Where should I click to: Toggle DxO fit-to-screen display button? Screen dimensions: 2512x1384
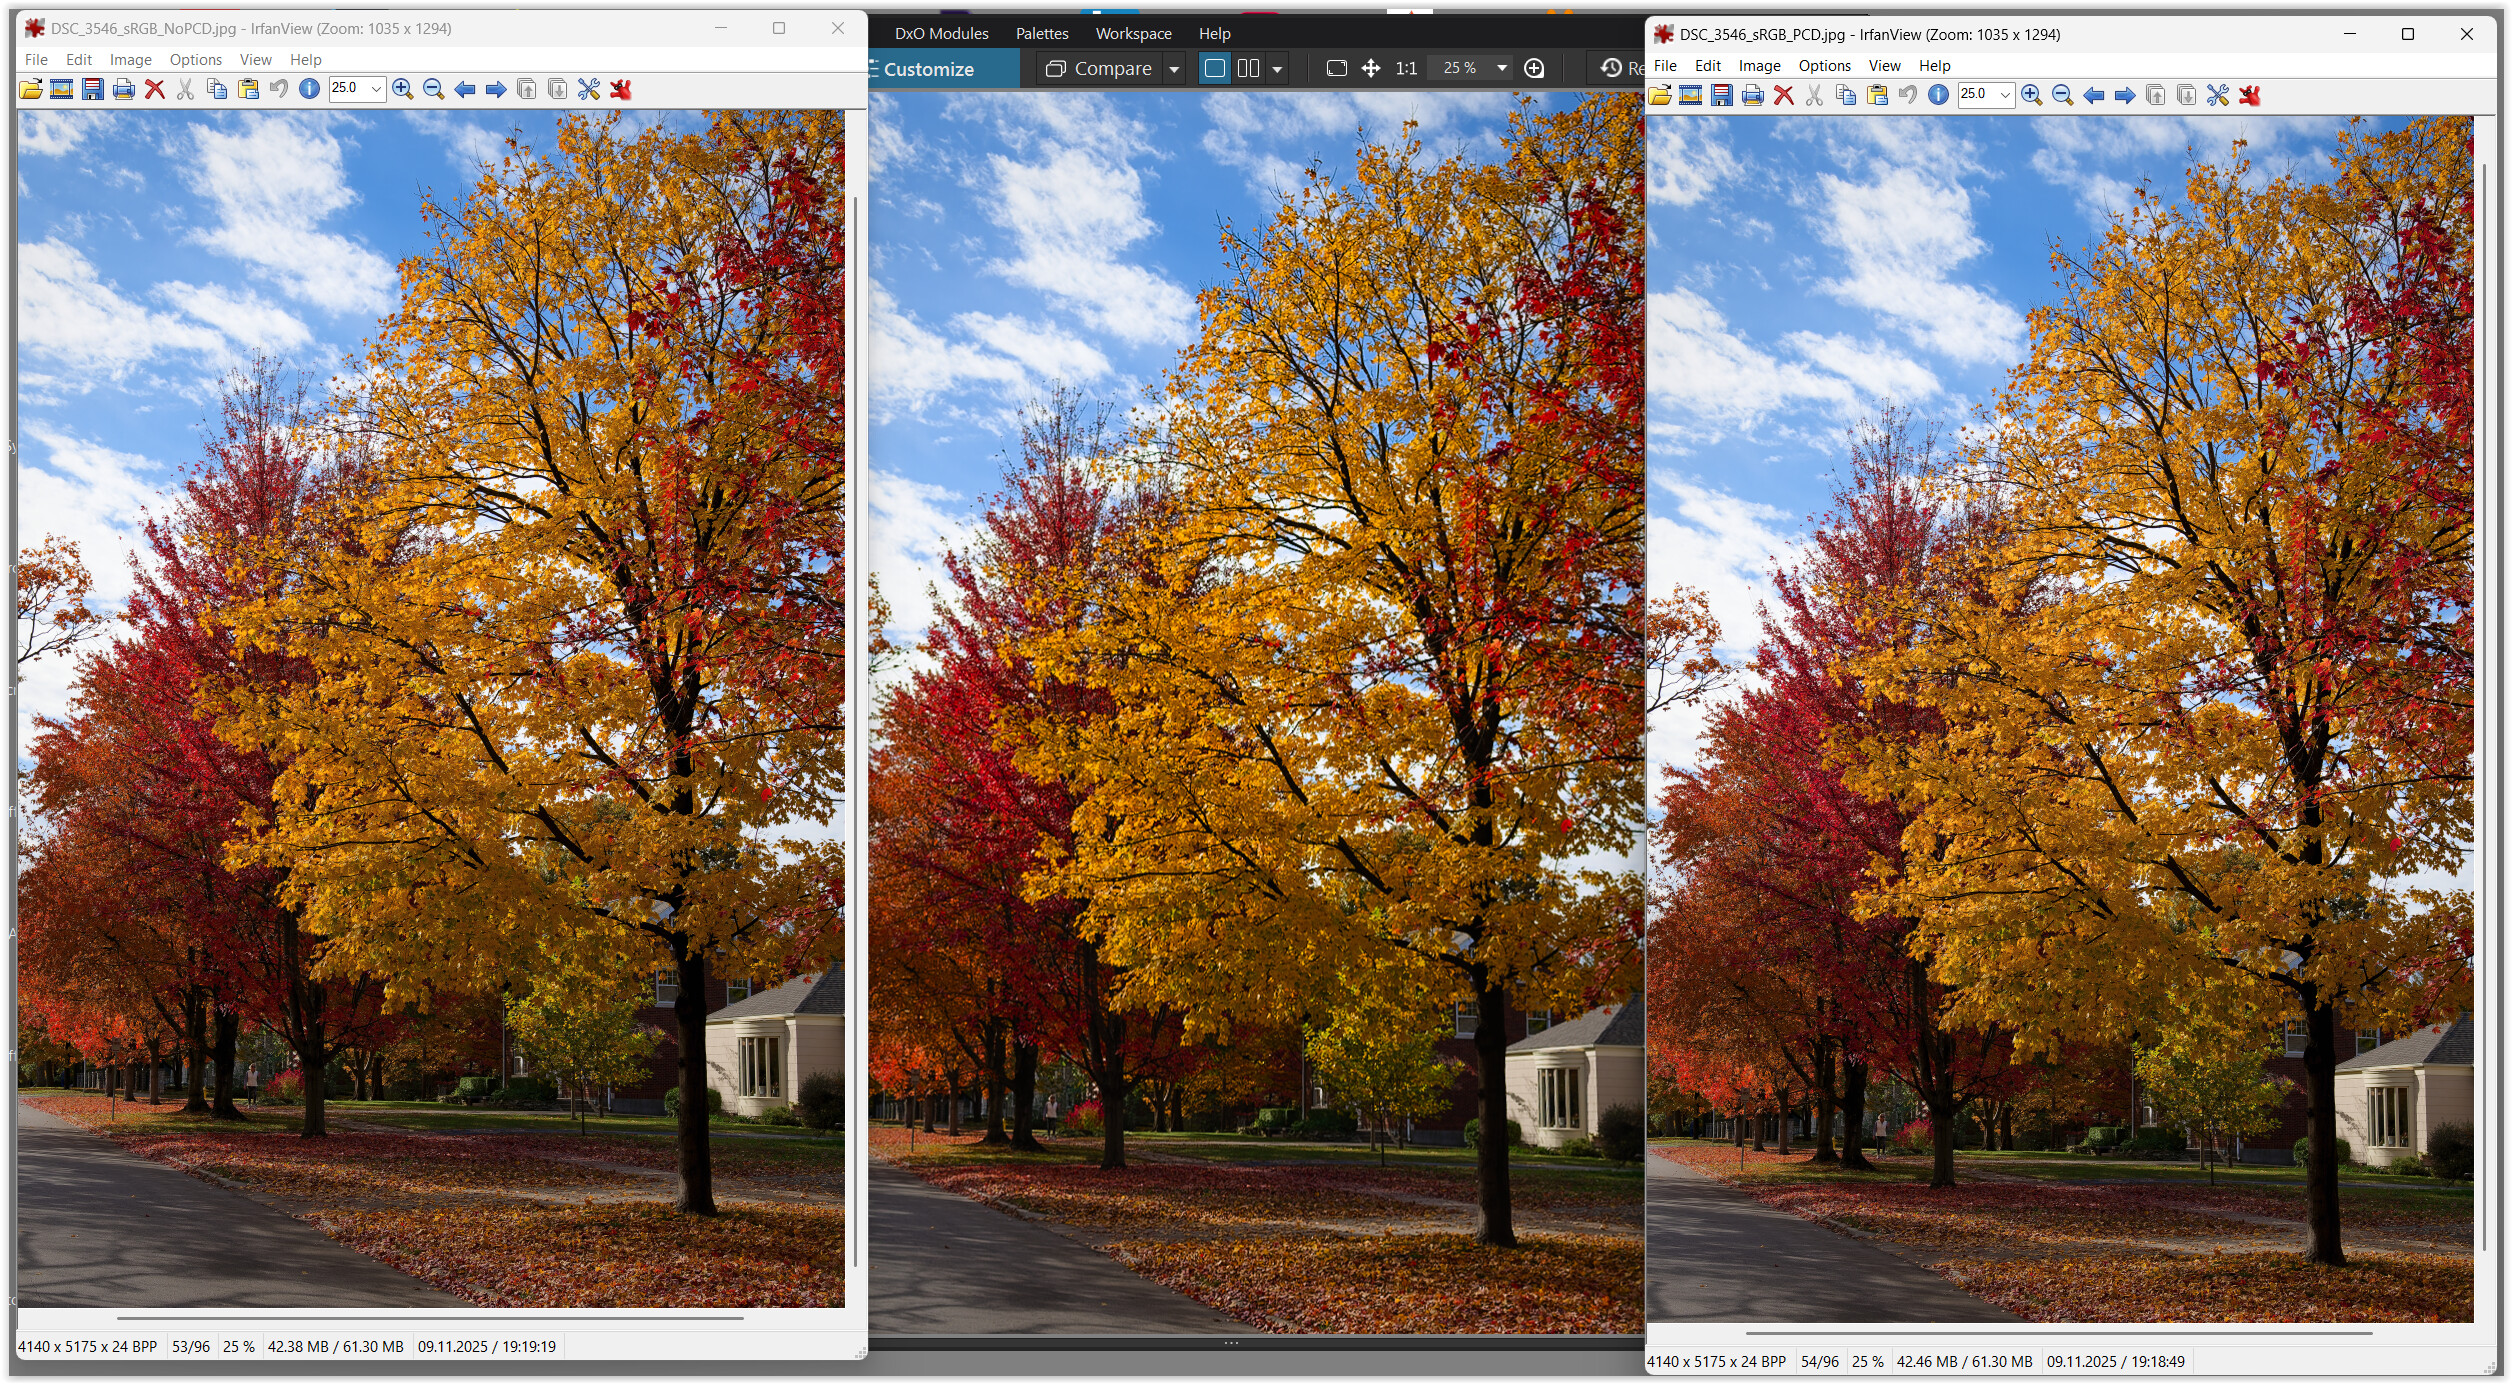click(1337, 69)
